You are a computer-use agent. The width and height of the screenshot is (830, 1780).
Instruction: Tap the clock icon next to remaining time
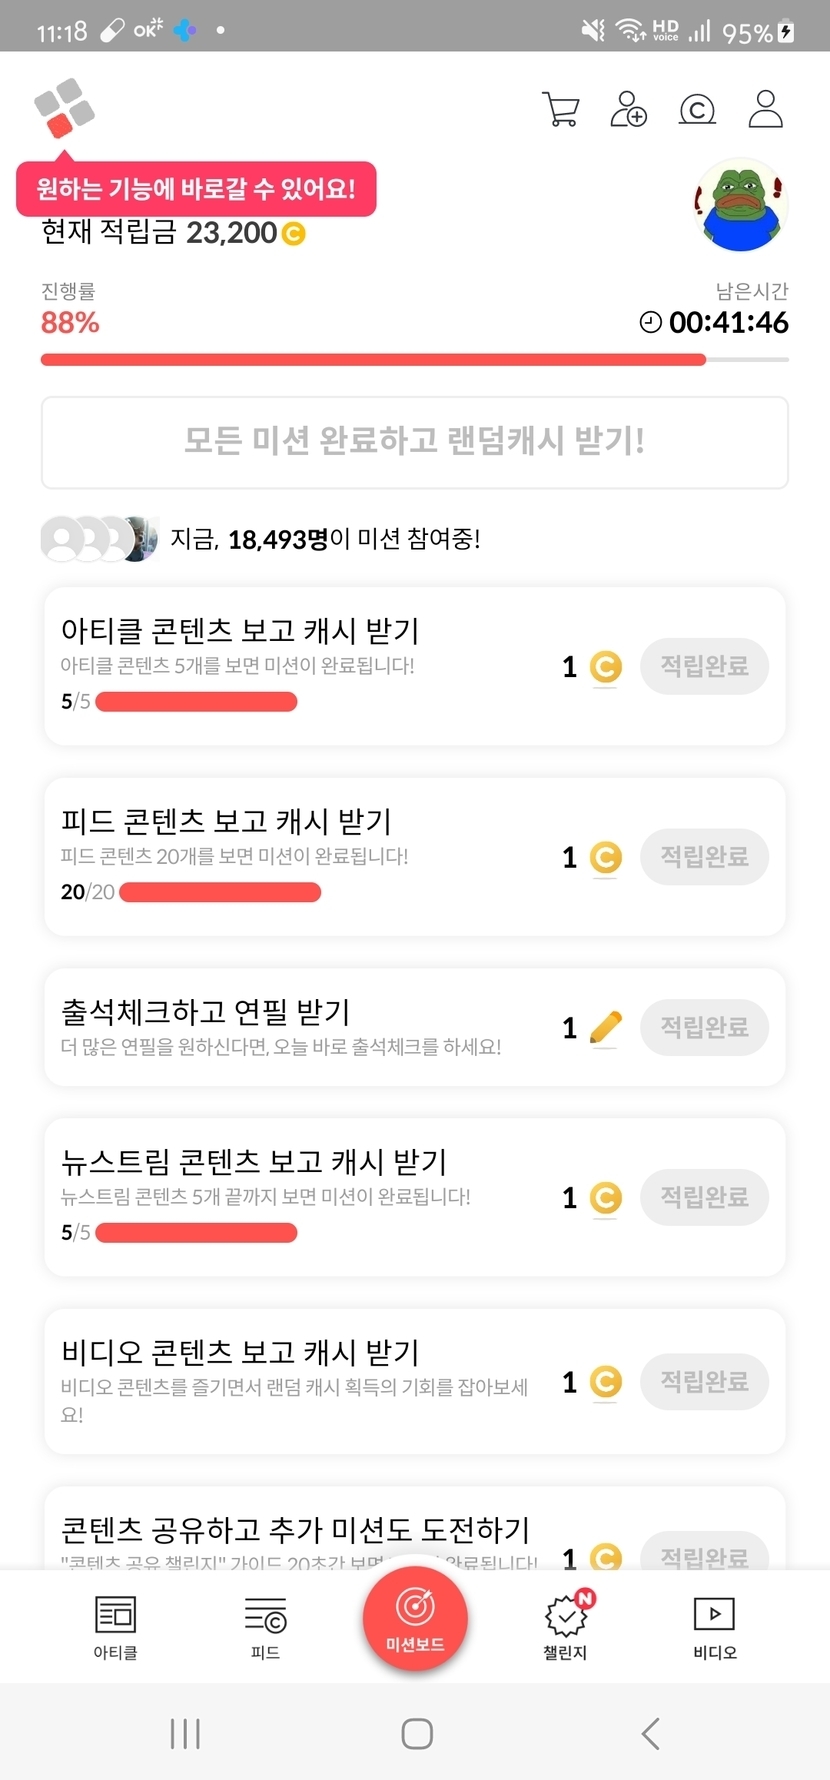tap(651, 322)
